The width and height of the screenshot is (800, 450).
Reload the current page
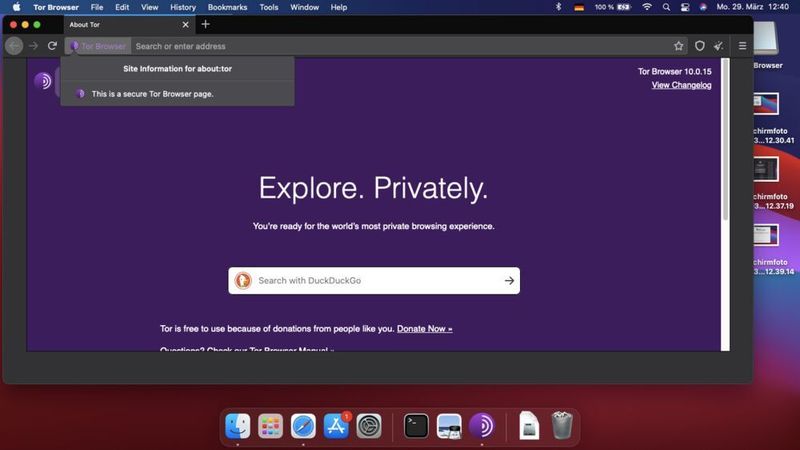[x=52, y=46]
